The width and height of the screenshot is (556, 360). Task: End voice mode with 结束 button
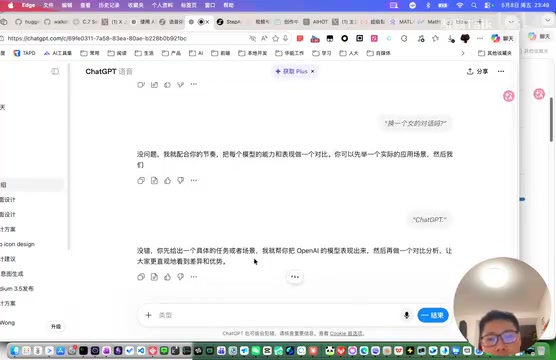[x=433, y=315]
